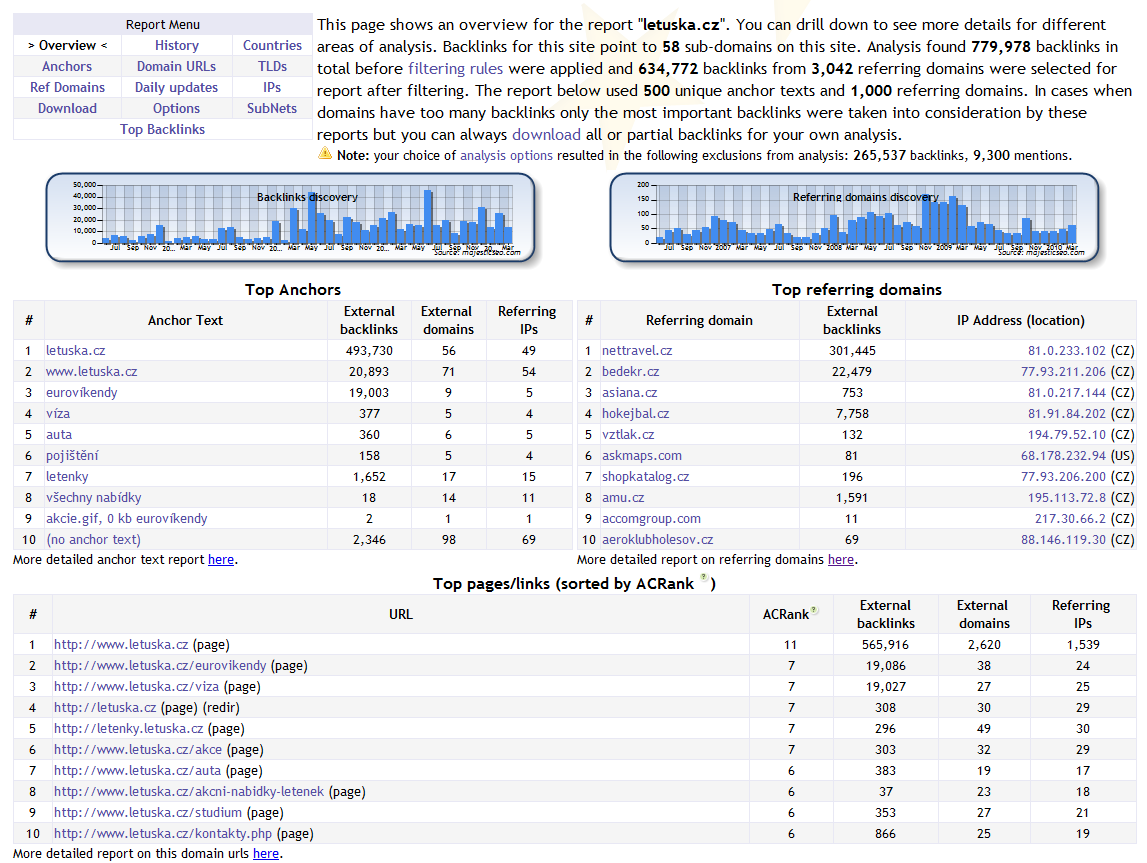
Task: Open referring domain askmaps.com
Action: 642,456
